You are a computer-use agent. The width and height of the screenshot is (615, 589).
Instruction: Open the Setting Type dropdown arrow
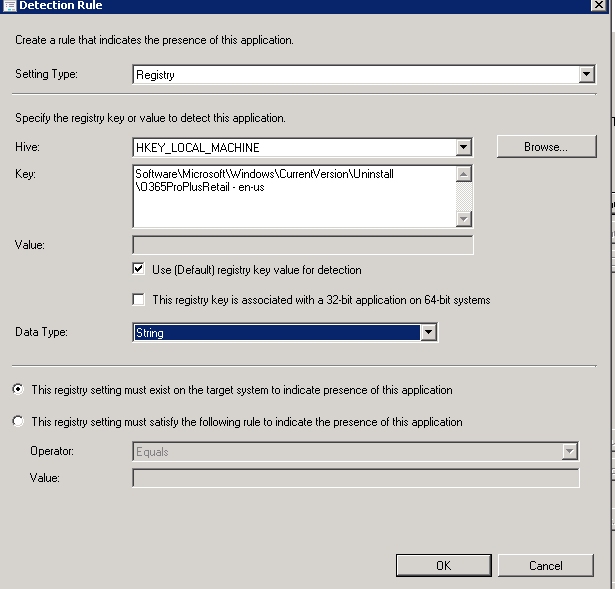pyautogui.click(x=586, y=74)
